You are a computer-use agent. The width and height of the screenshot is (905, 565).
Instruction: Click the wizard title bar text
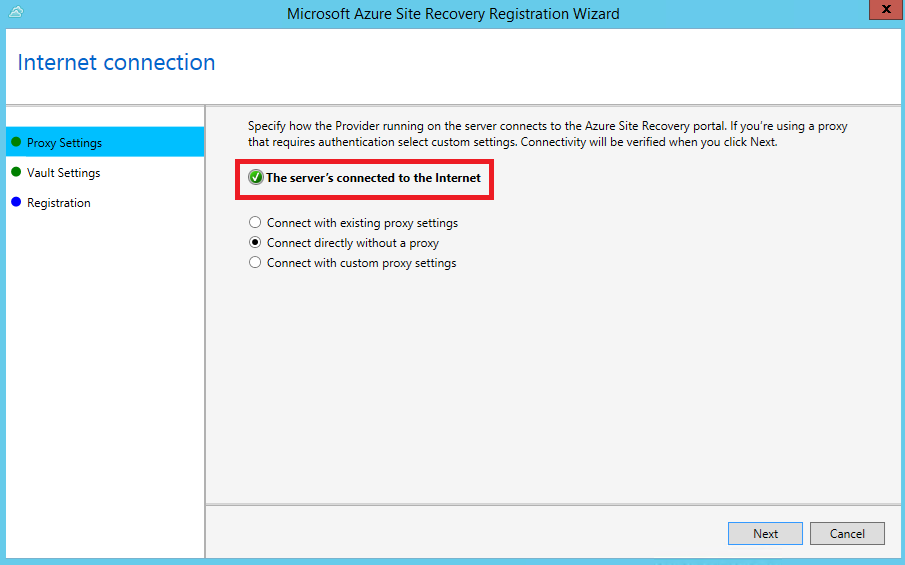[x=453, y=14]
